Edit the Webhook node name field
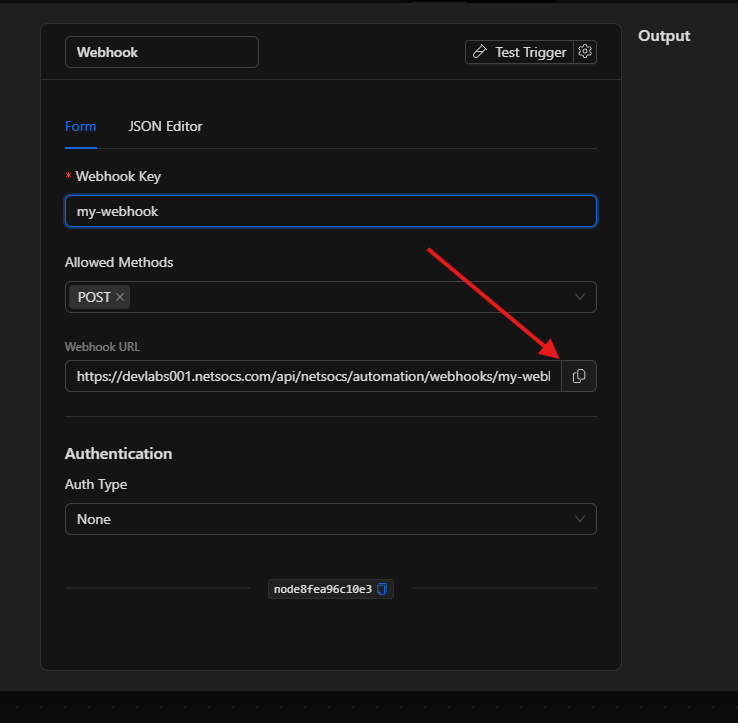The height and width of the screenshot is (723, 738). tap(161, 52)
